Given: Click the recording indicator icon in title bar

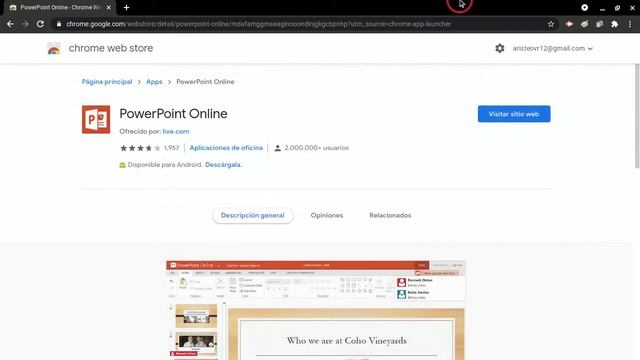Looking at the screenshot, I should tap(584, 7).
